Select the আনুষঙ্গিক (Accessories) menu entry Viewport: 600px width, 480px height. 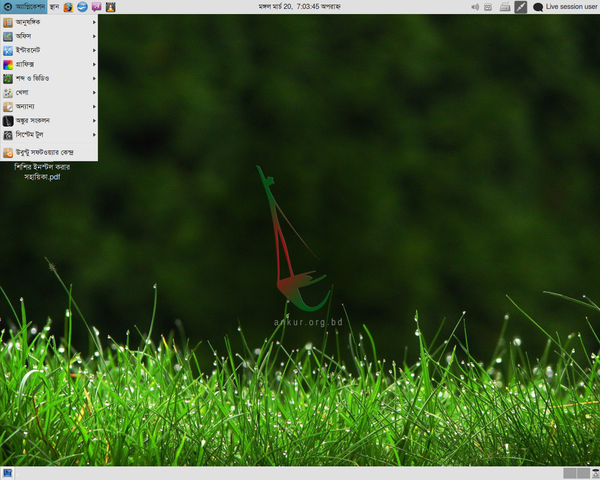(49, 22)
